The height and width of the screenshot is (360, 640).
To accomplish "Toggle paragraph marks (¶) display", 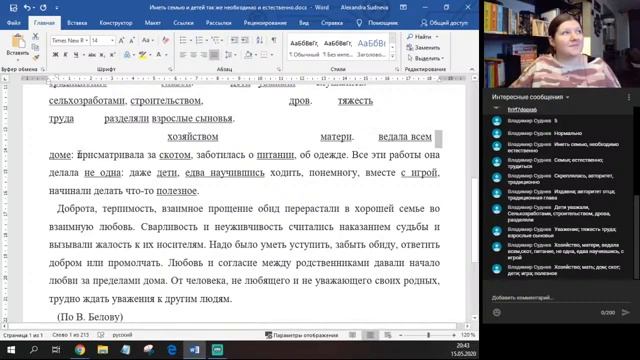I will point(274,40).
